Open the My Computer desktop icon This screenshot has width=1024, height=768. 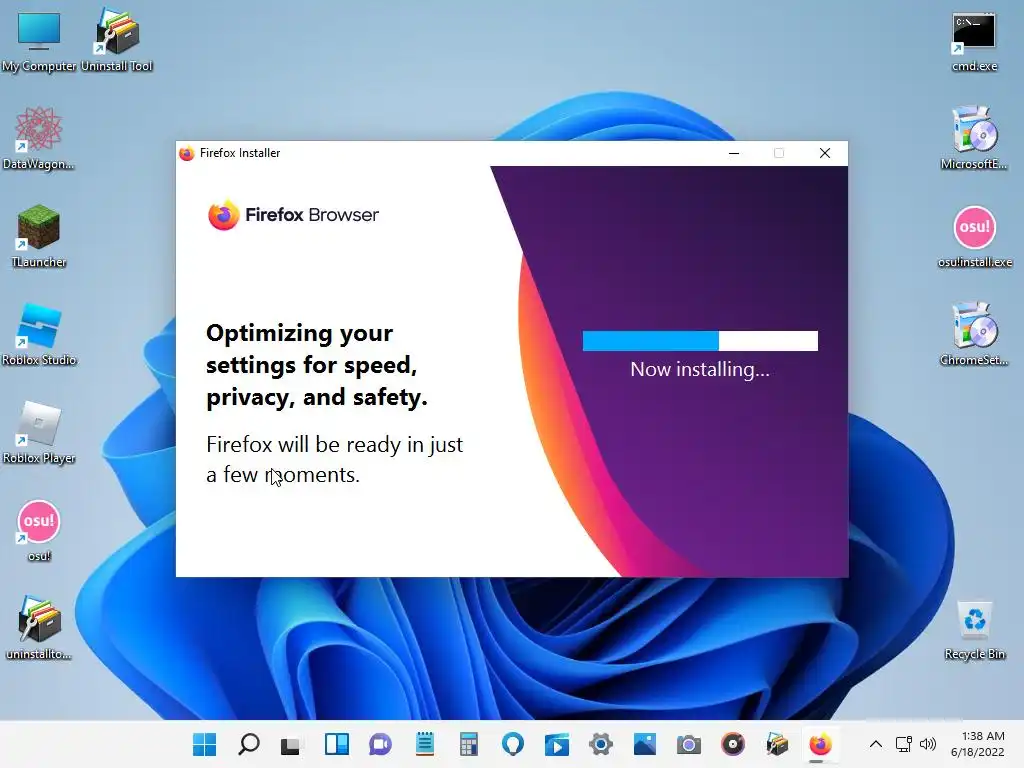(39, 39)
